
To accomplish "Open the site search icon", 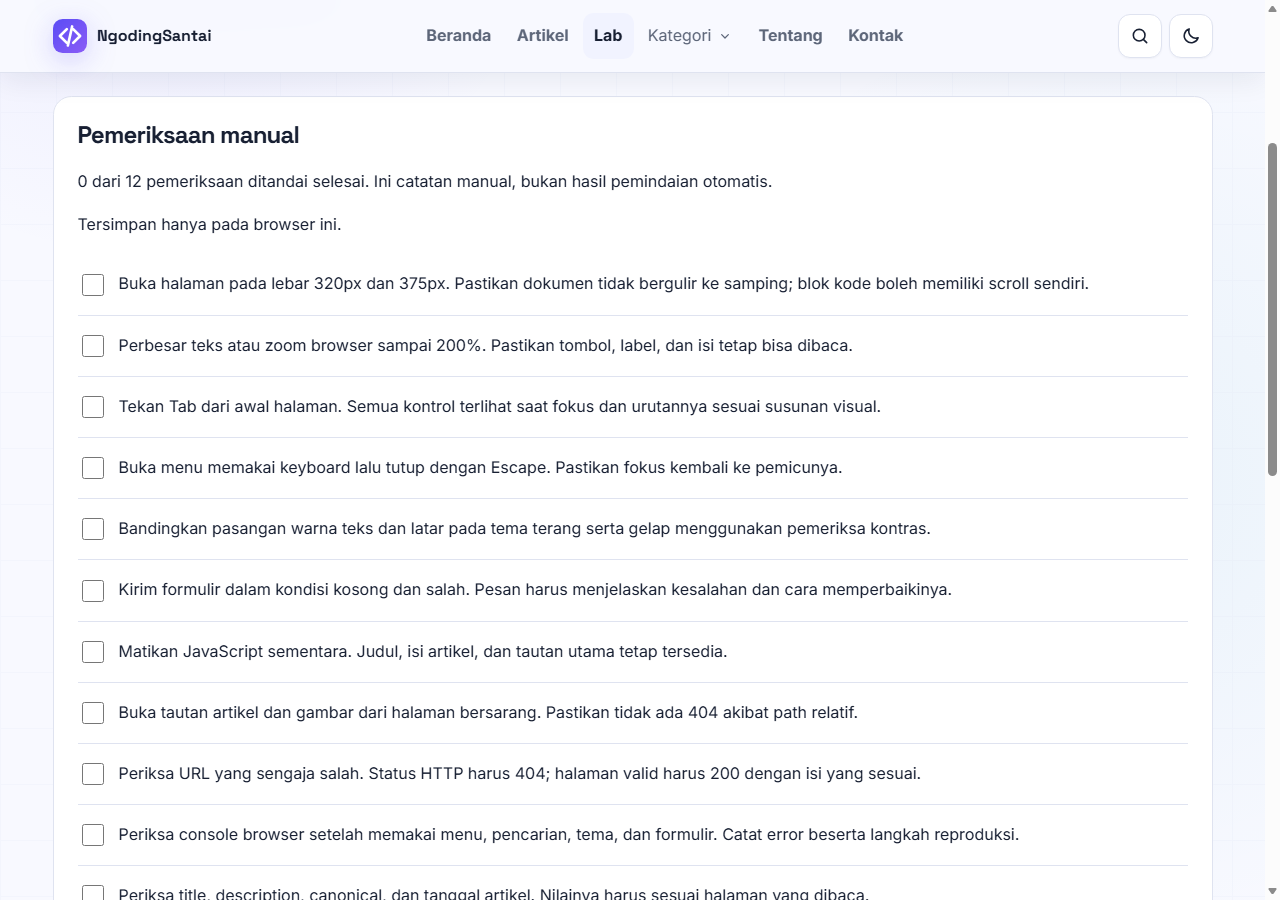I will 1140,36.
